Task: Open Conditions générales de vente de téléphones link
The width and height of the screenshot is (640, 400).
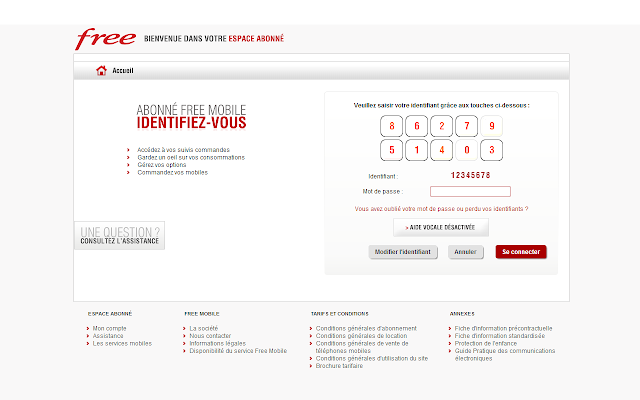Action: coord(362,347)
